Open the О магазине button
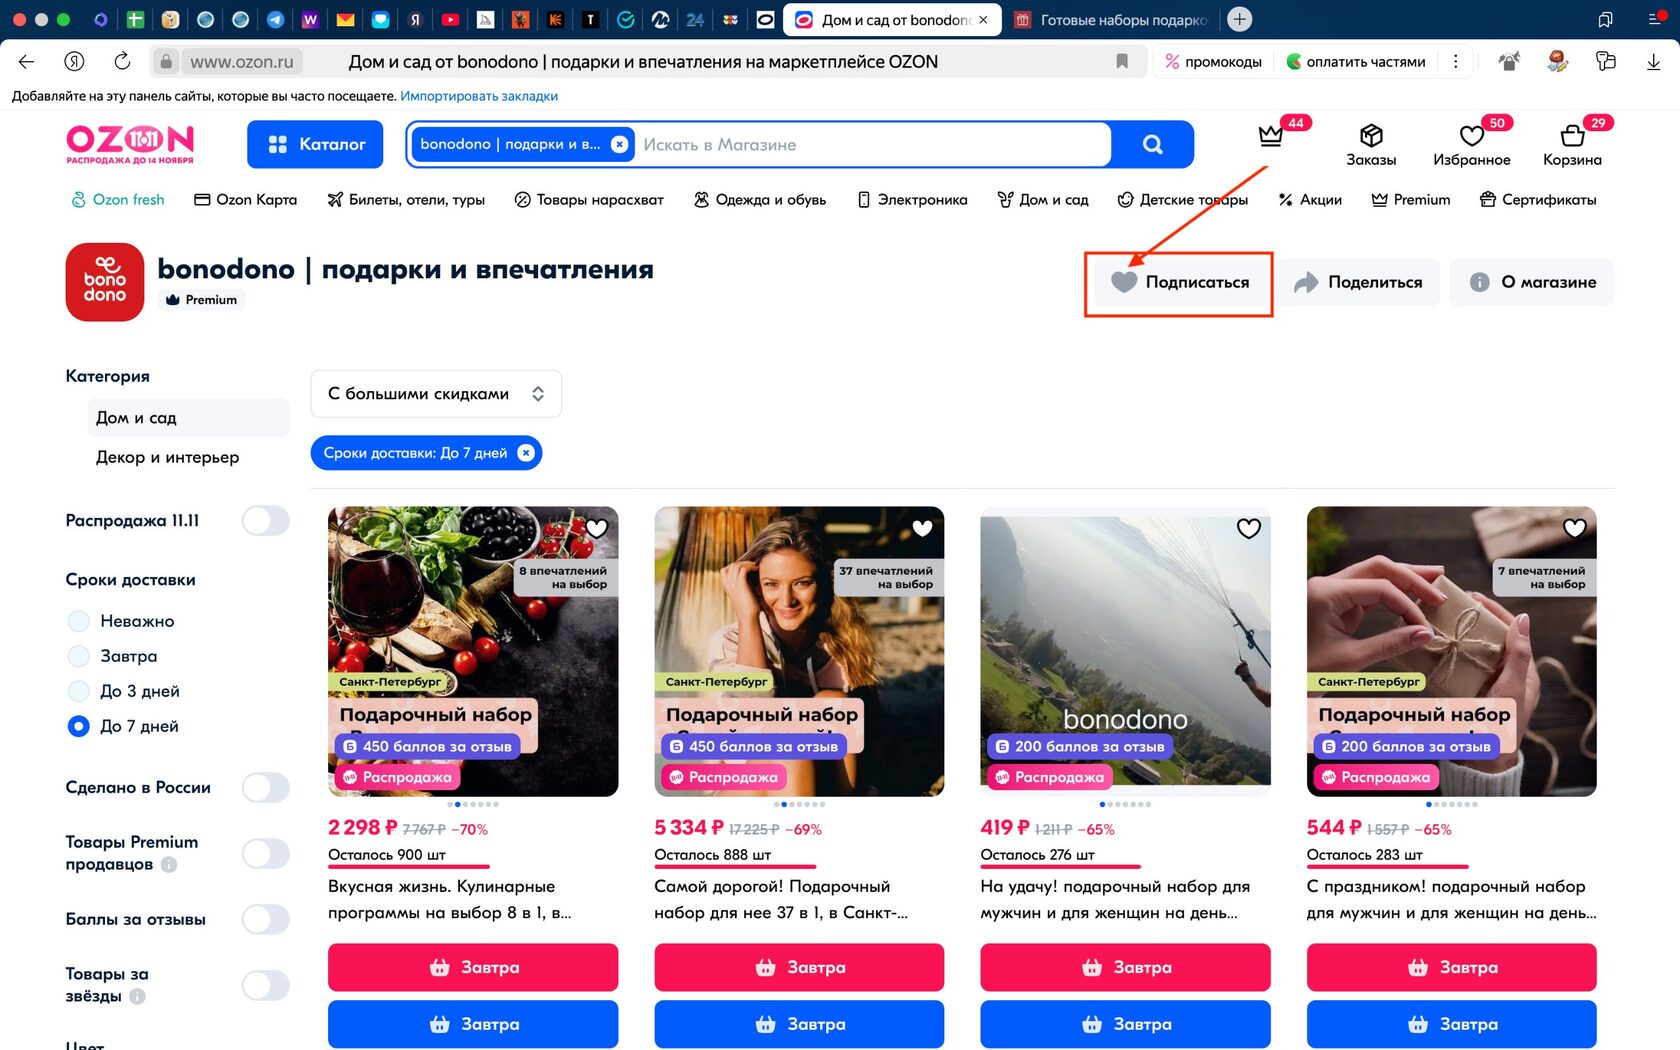The width and height of the screenshot is (1680, 1050). coord(1532,282)
